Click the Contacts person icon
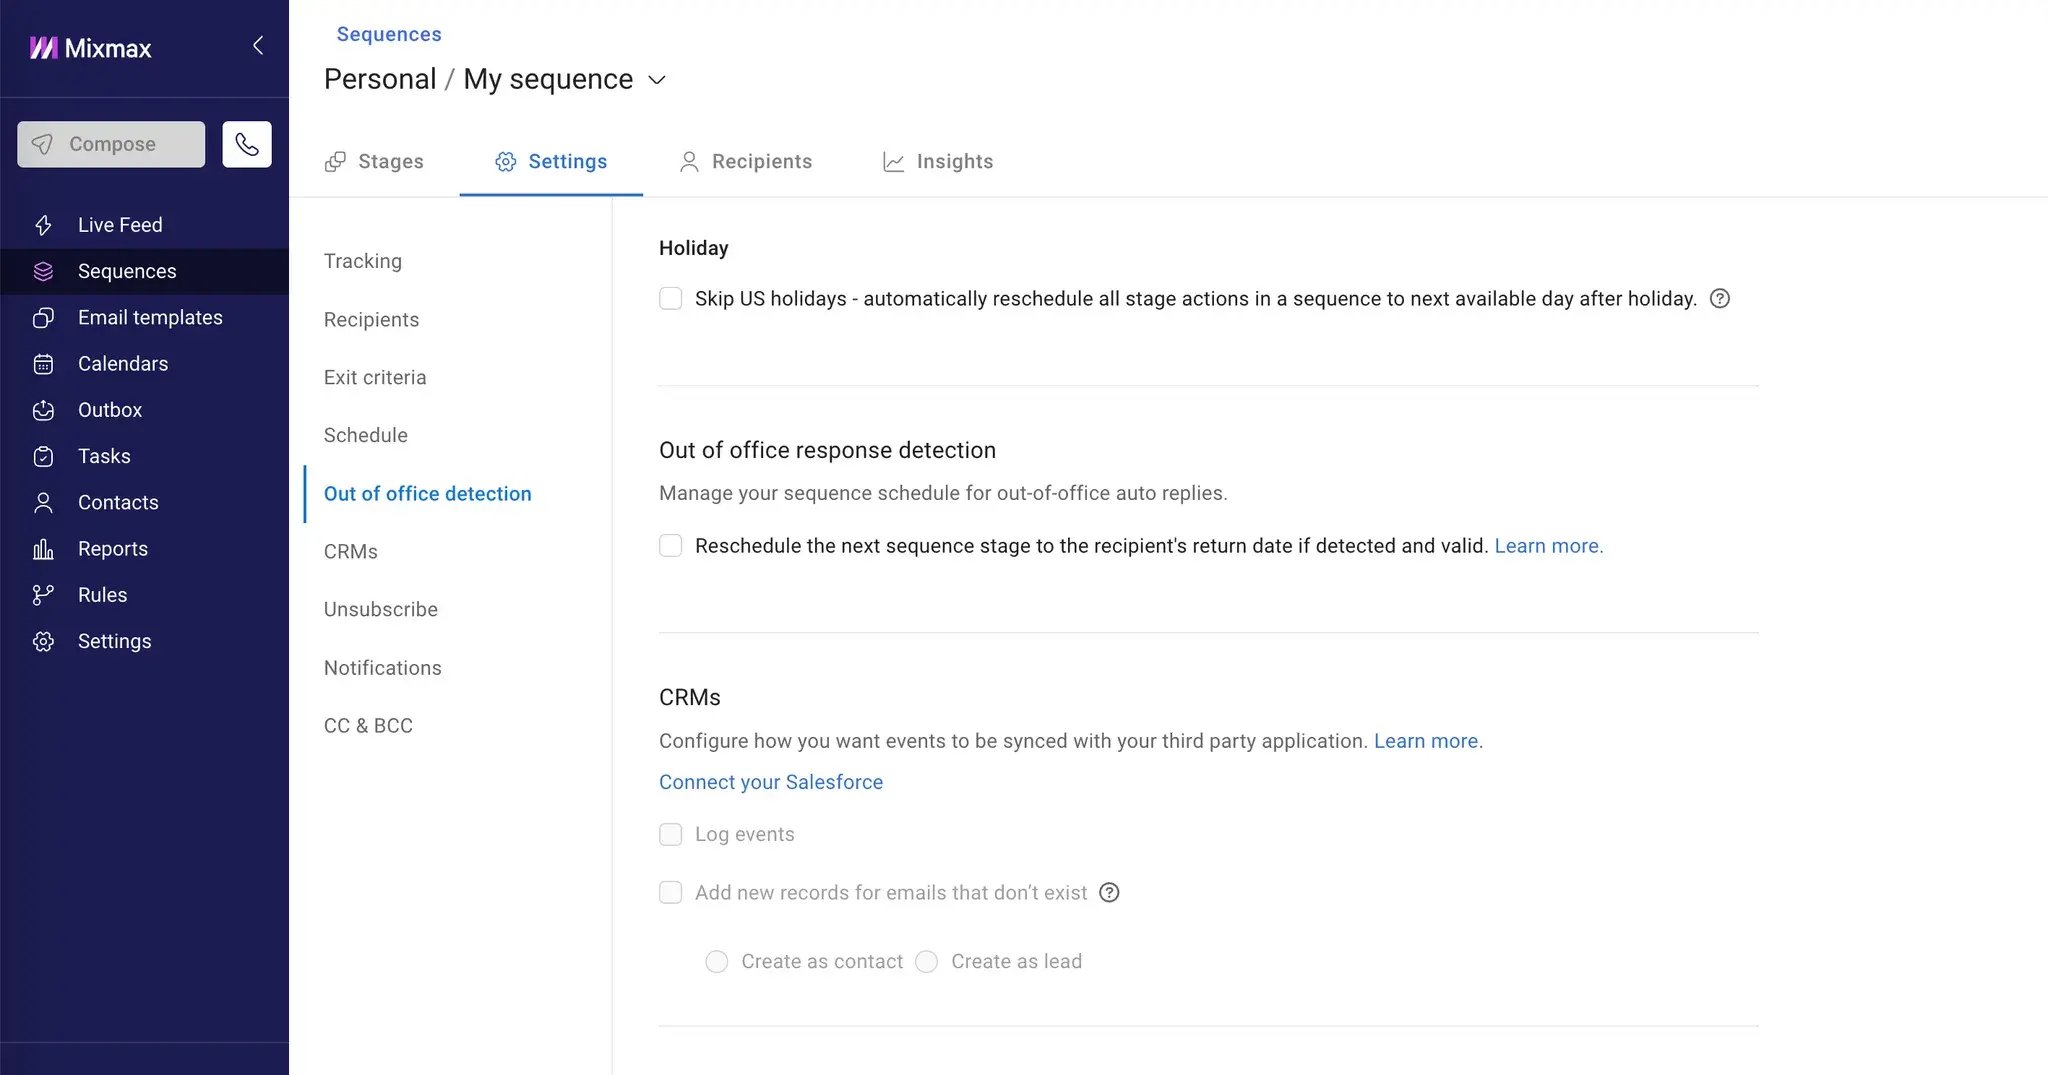 click(43, 503)
